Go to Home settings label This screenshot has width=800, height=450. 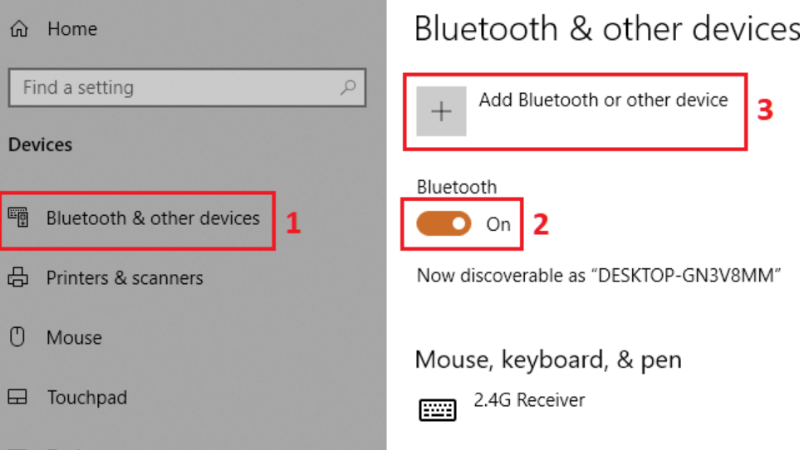(x=72, y=30)
